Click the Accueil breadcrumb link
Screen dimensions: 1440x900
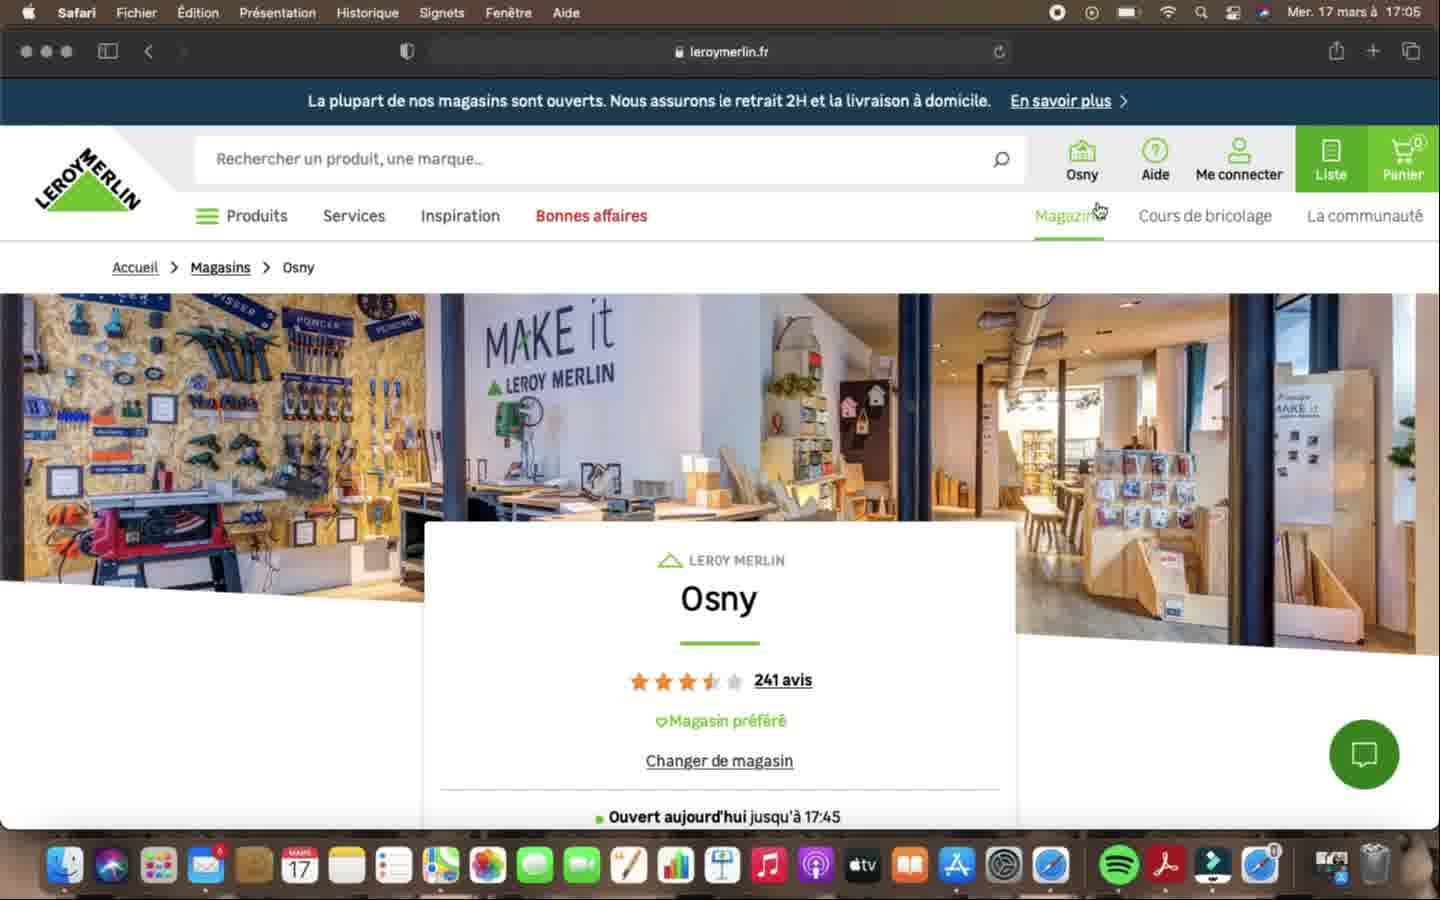(135, 267)
